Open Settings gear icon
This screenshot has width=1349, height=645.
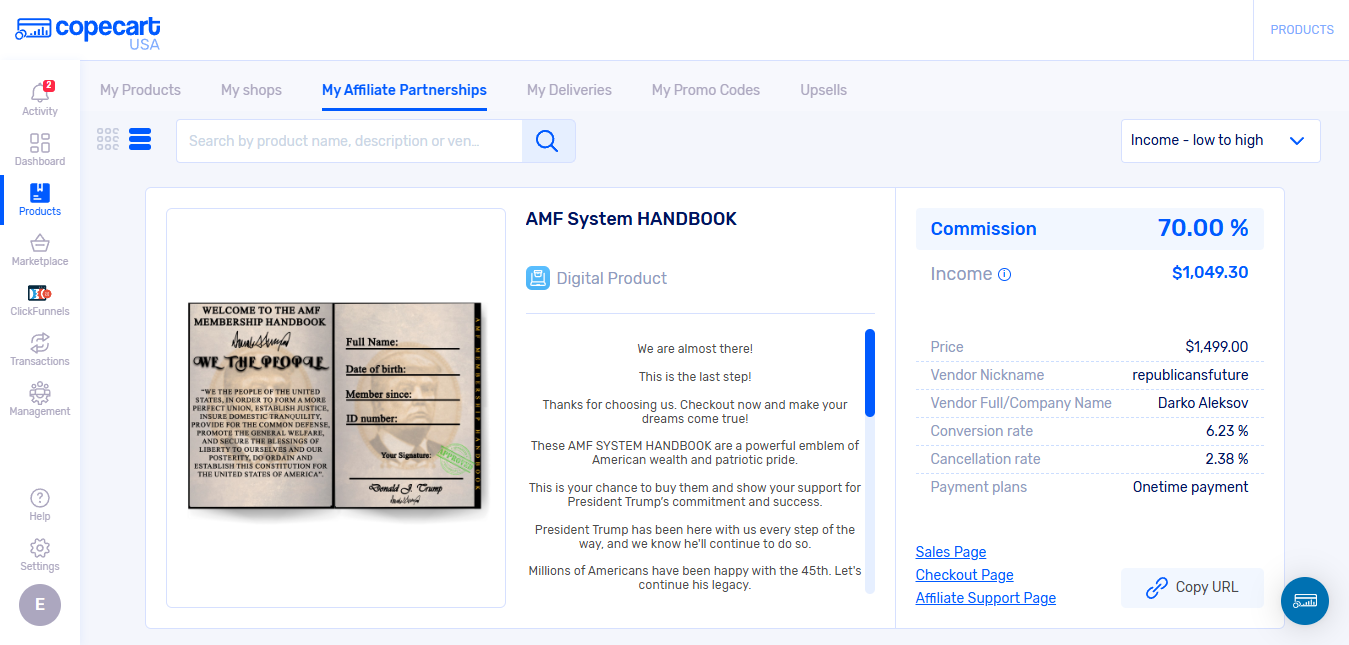40,548
